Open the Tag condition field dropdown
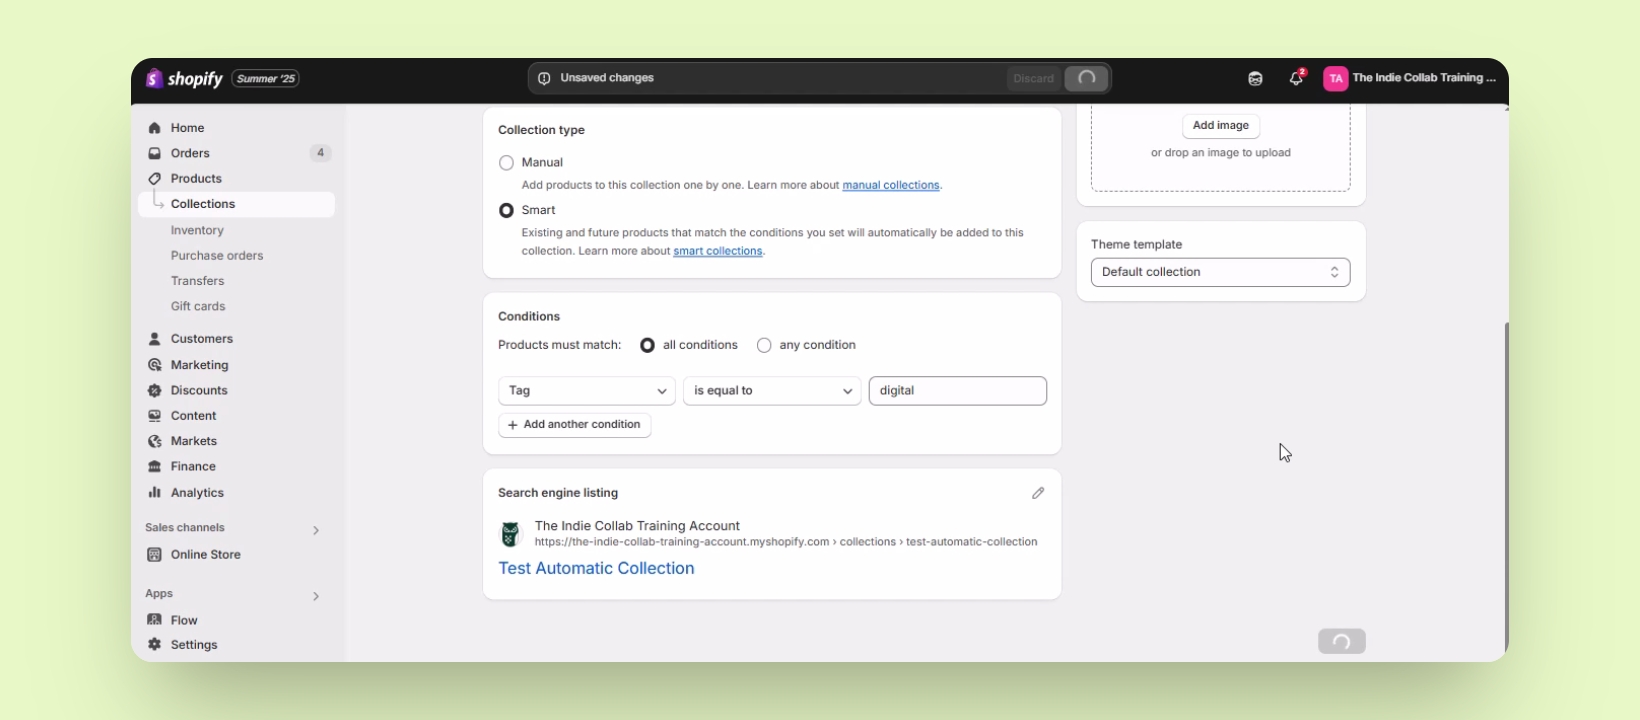 click(587, 391)
